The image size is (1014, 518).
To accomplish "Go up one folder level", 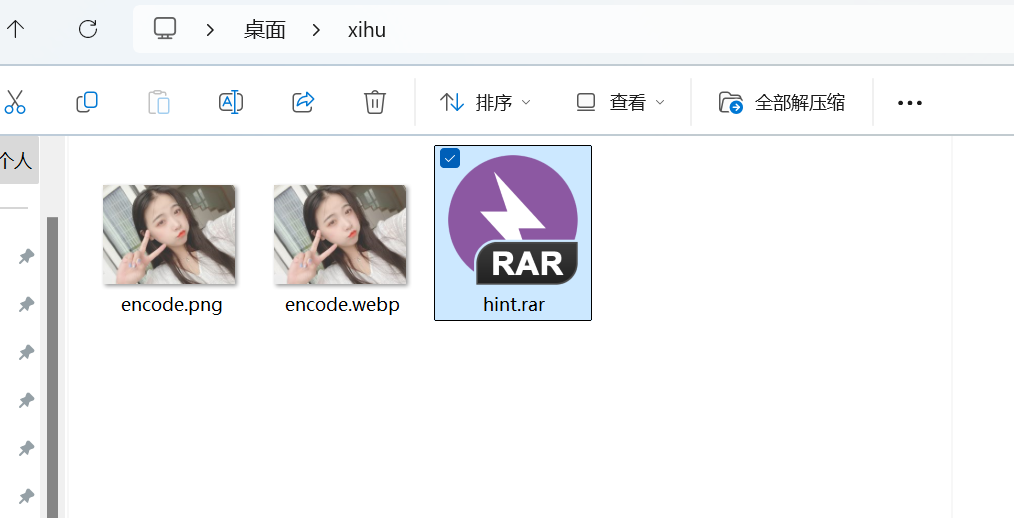I will pos(15,29).
